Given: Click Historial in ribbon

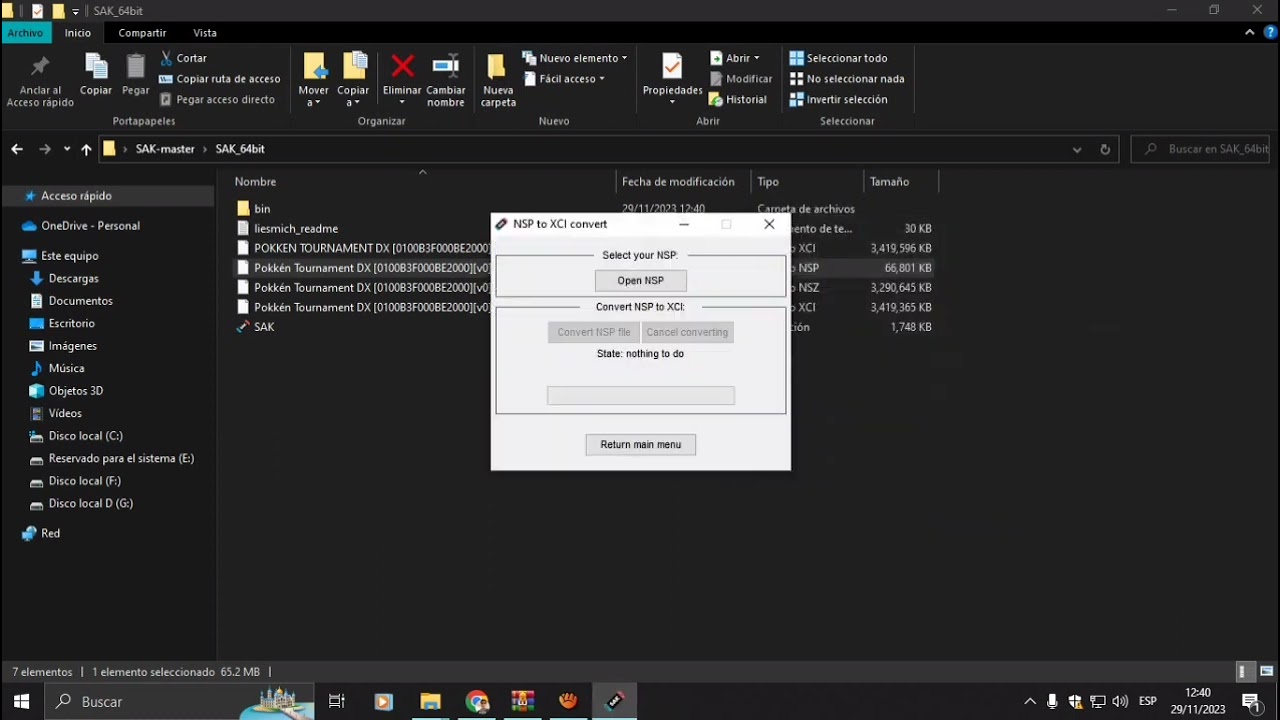Looking at the screenshot, I should pyautogui.click(x=738, y=99).
